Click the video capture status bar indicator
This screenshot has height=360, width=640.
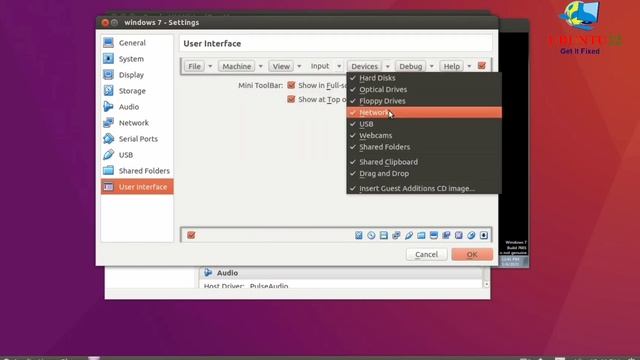coord(446,235)
